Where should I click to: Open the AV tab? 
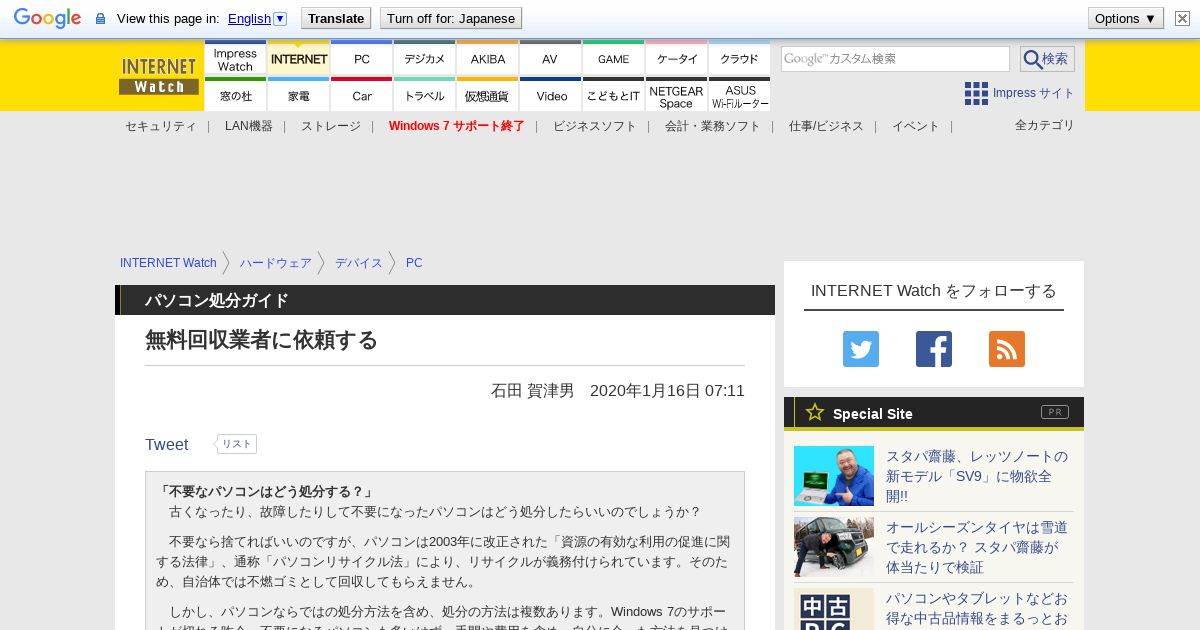click(550, 59)
